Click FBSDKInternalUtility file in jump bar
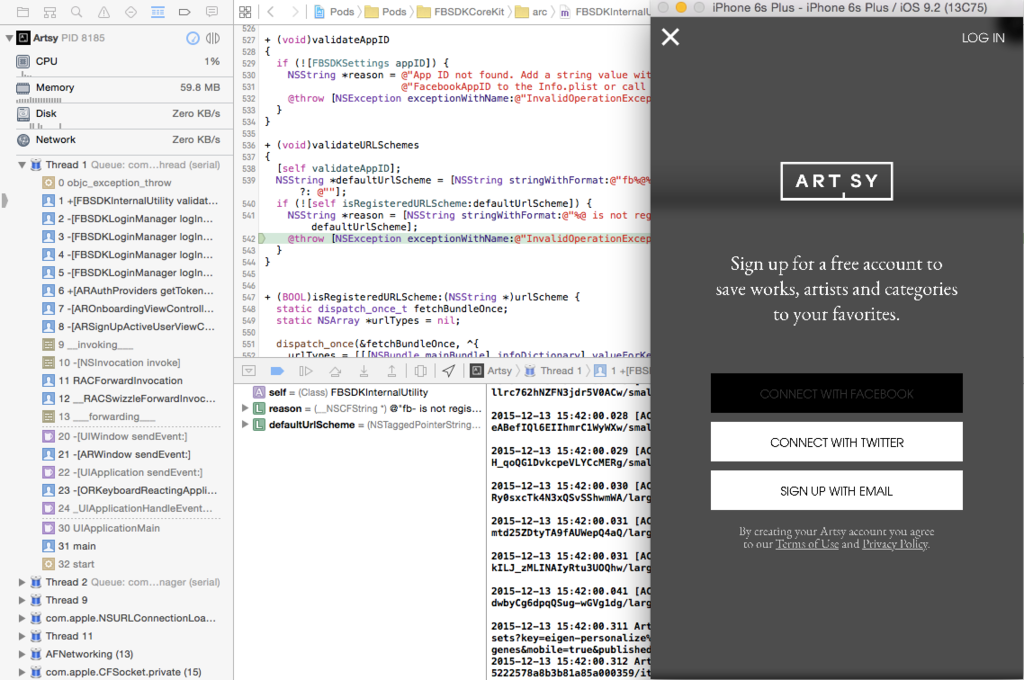The image size is (1024, 680). pos(605,12)
